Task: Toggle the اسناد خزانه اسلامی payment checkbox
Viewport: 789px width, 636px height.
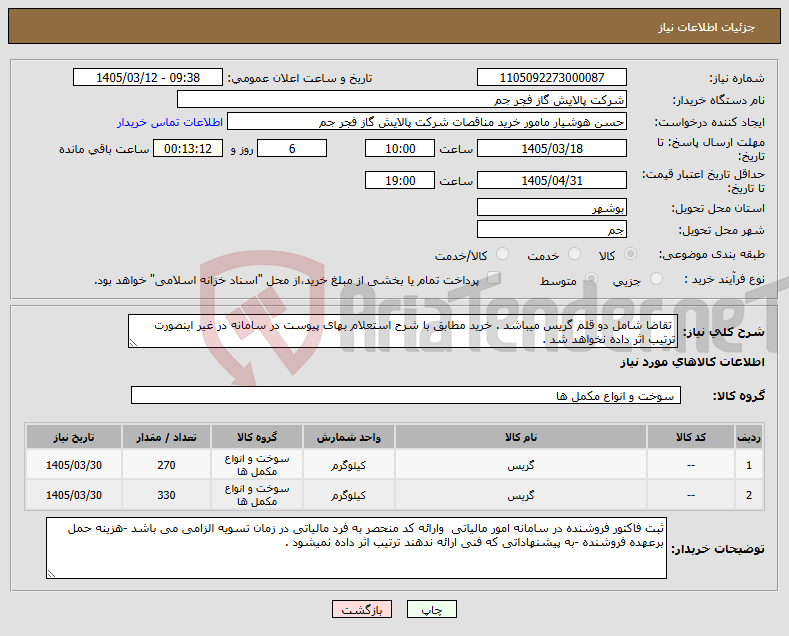Action: [494, 278]
